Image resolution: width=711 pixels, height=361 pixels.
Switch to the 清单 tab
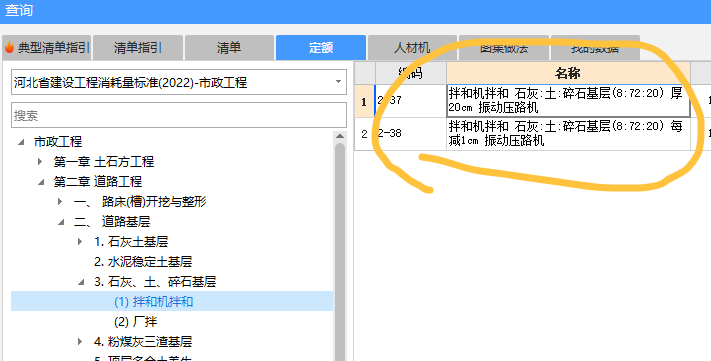(x=229, y=48)
